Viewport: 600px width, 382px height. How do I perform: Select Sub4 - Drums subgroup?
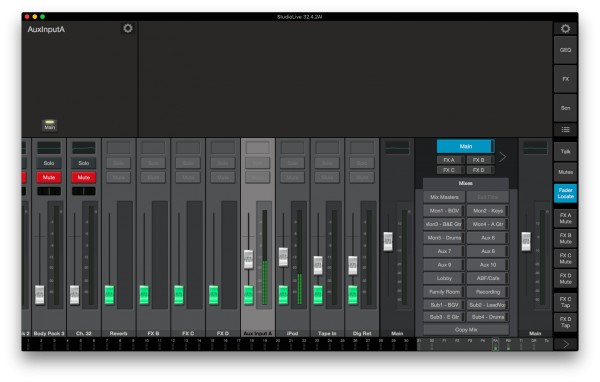point(488,317)
